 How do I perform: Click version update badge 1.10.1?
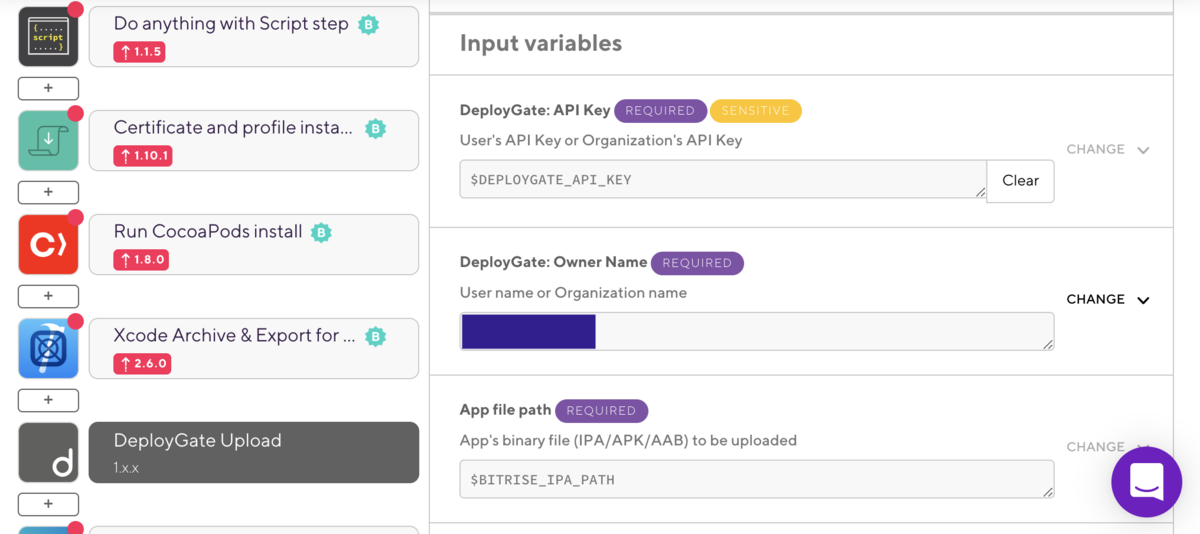142,156
